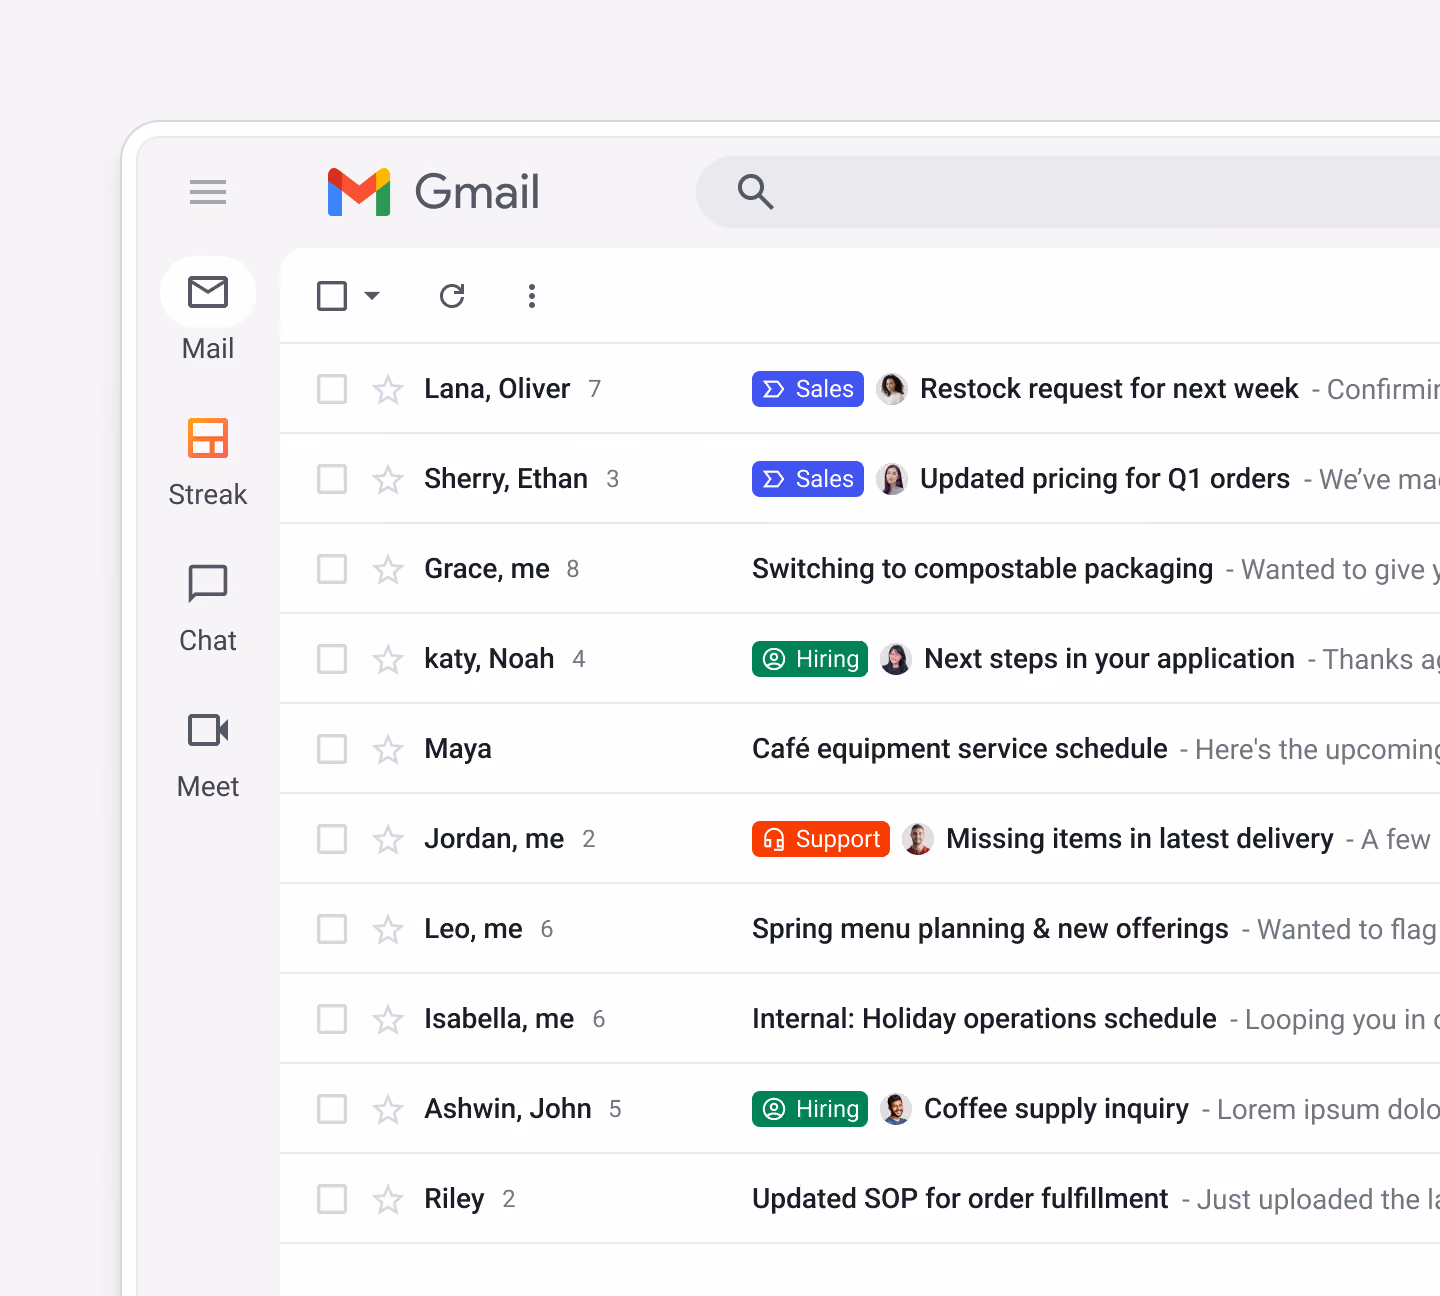Open 'Spring menu planning & new offerings' email
1440x1296 pixels.
[x=990, y=929]
